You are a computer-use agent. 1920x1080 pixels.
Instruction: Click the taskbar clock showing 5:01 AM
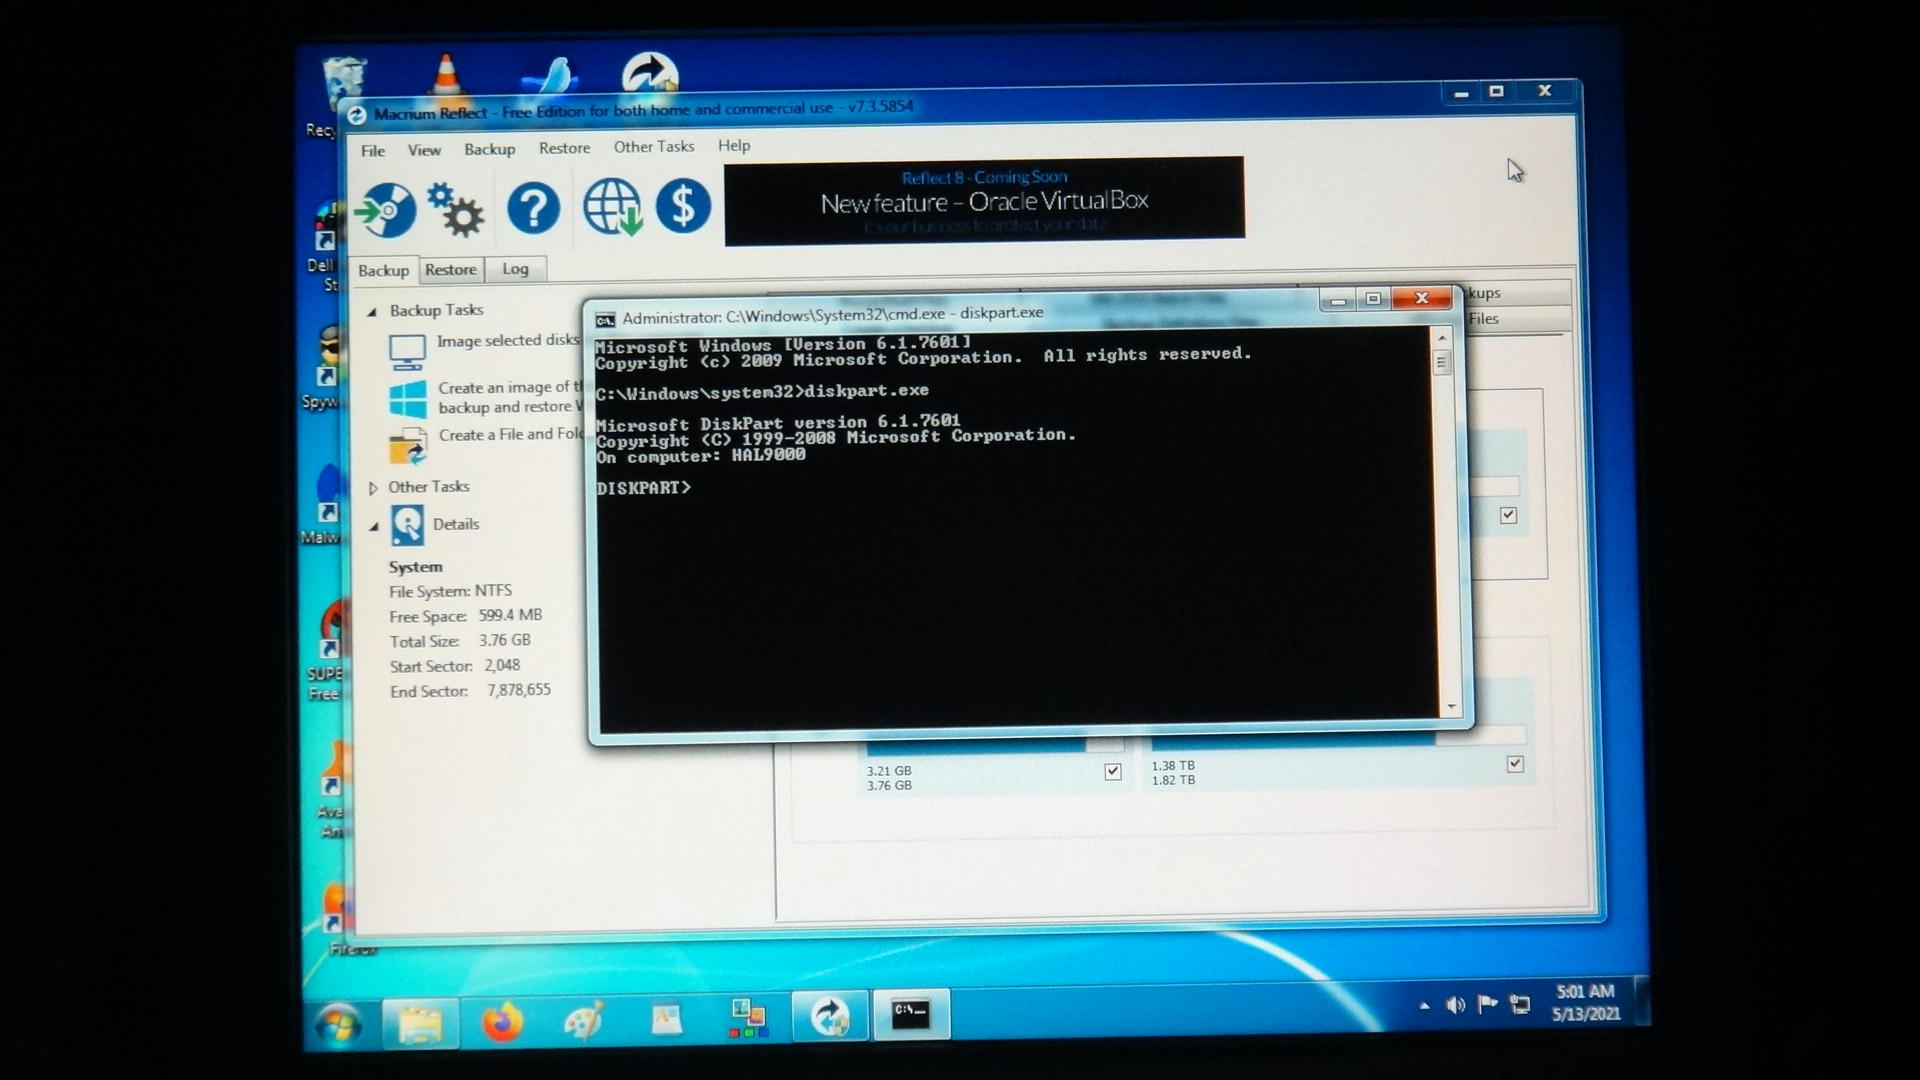1585,1003
